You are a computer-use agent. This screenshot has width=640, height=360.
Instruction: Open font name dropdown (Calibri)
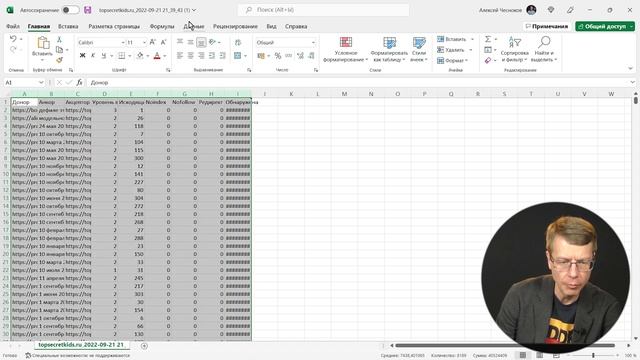122,42
